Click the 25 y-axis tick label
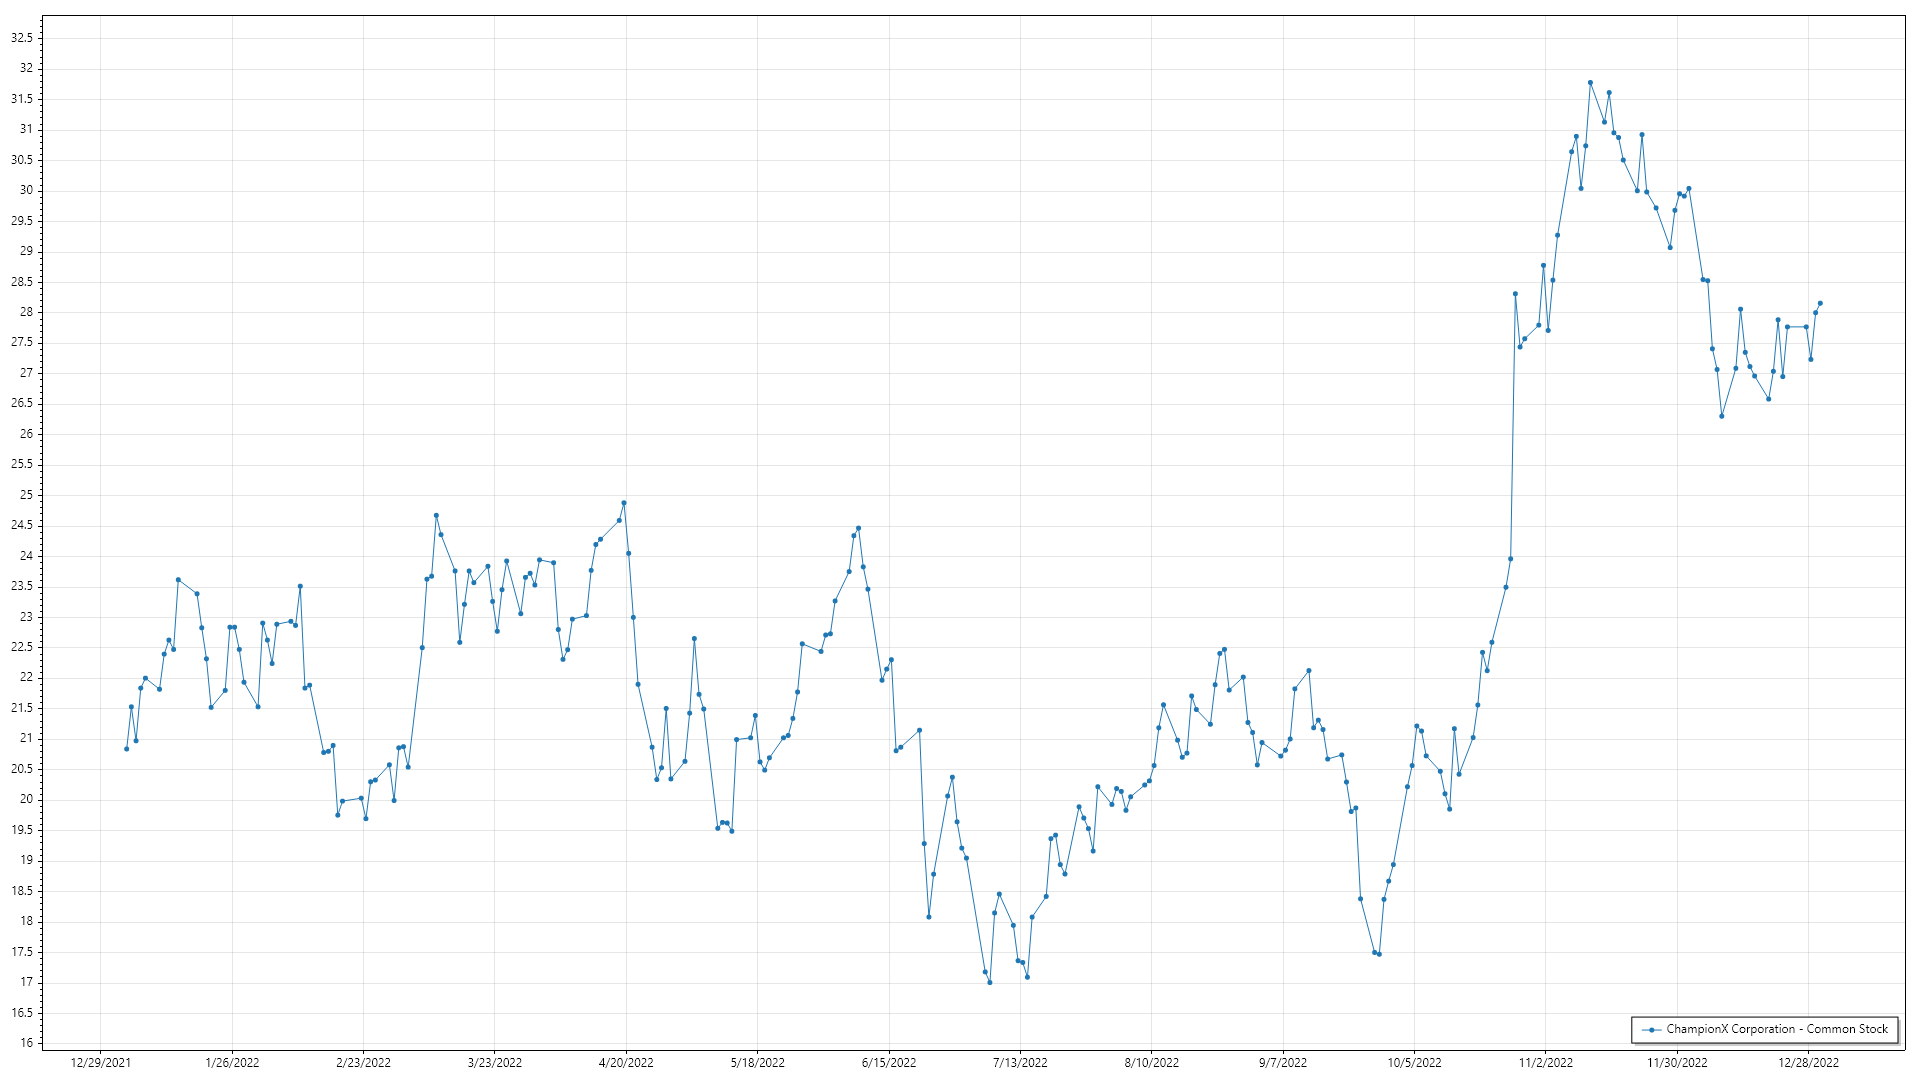The height and width of the screenshot is (1080, 1920). point(26,495)
